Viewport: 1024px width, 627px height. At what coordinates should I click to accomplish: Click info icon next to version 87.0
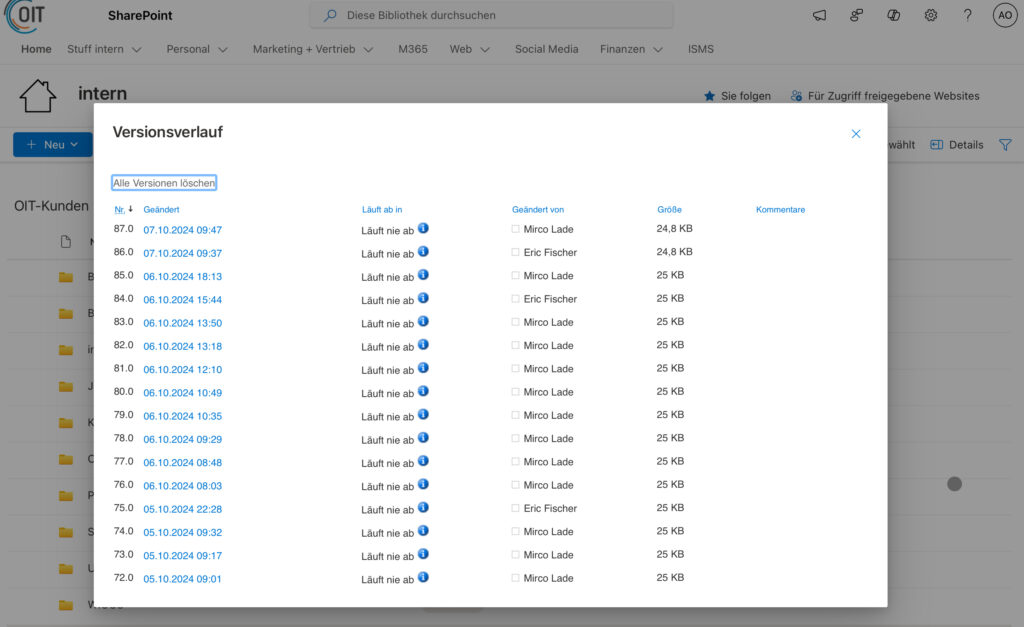(x=423, y=229)
